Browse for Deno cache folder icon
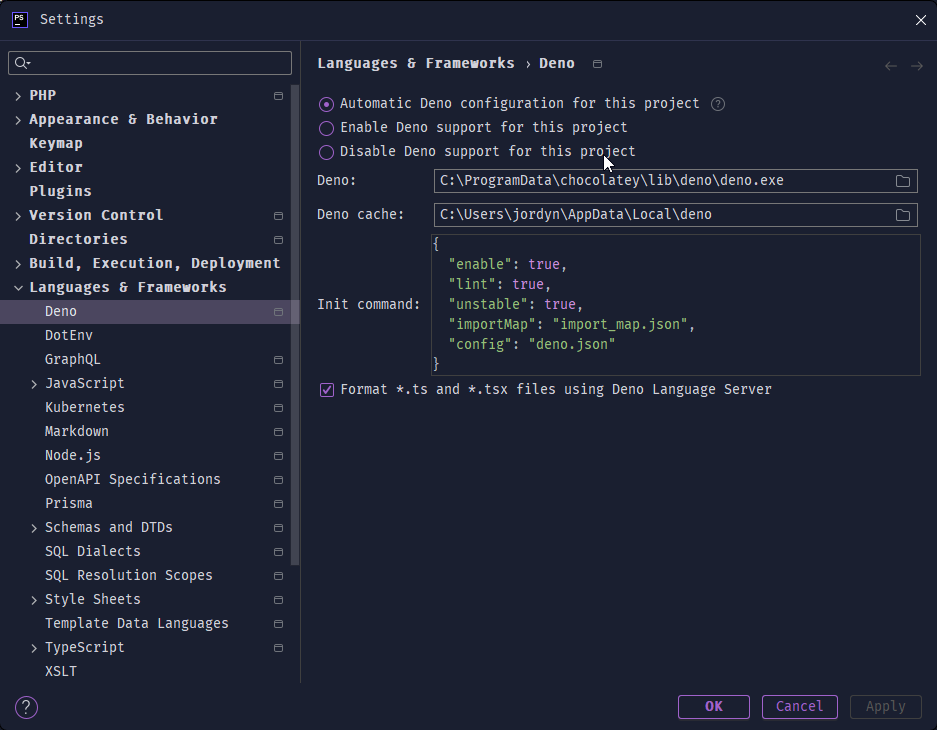 [902, 215]
